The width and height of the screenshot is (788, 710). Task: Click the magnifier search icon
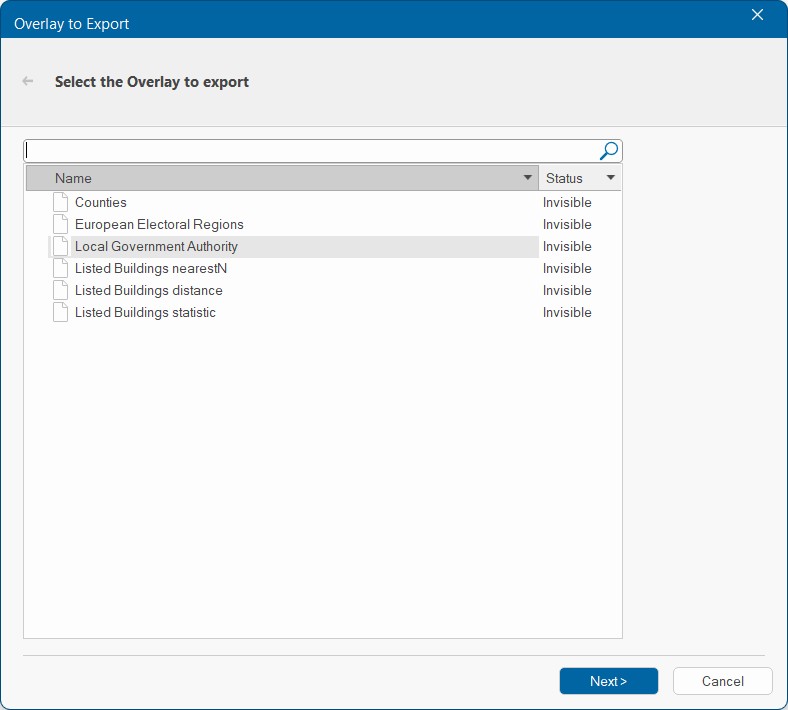pyautogui.click(x=609, y=151)
